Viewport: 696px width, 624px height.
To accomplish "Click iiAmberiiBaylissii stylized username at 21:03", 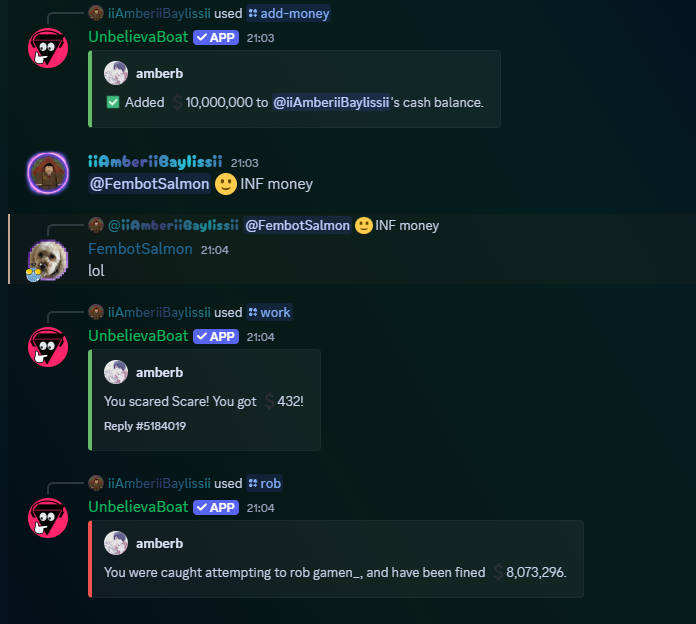I will (155, 162).
